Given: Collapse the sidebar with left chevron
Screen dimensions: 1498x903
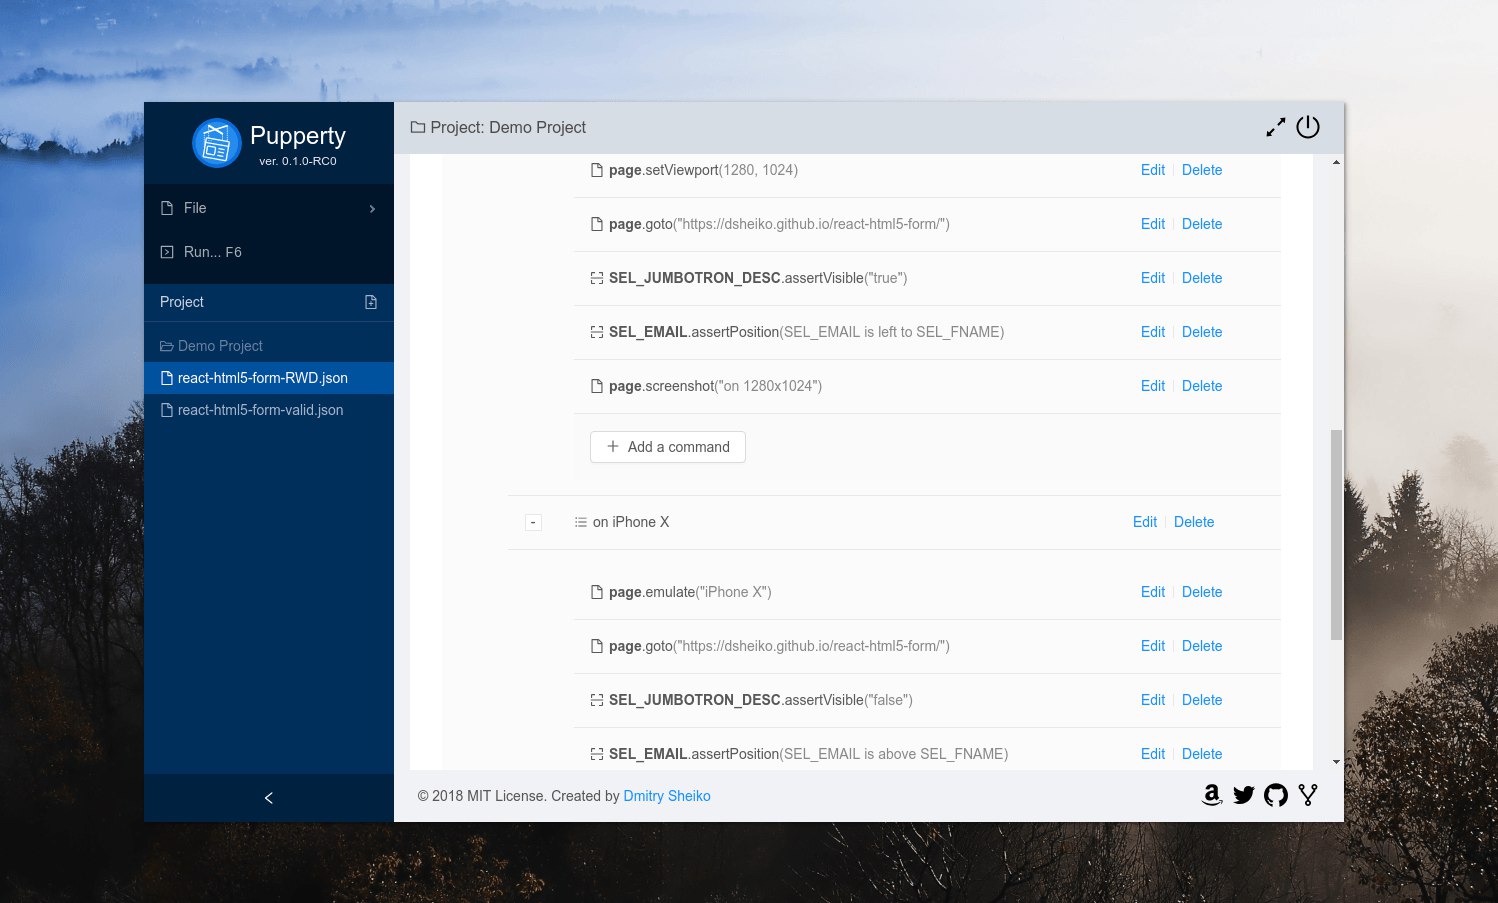Looking at the screenshot, I should point(268,798).
